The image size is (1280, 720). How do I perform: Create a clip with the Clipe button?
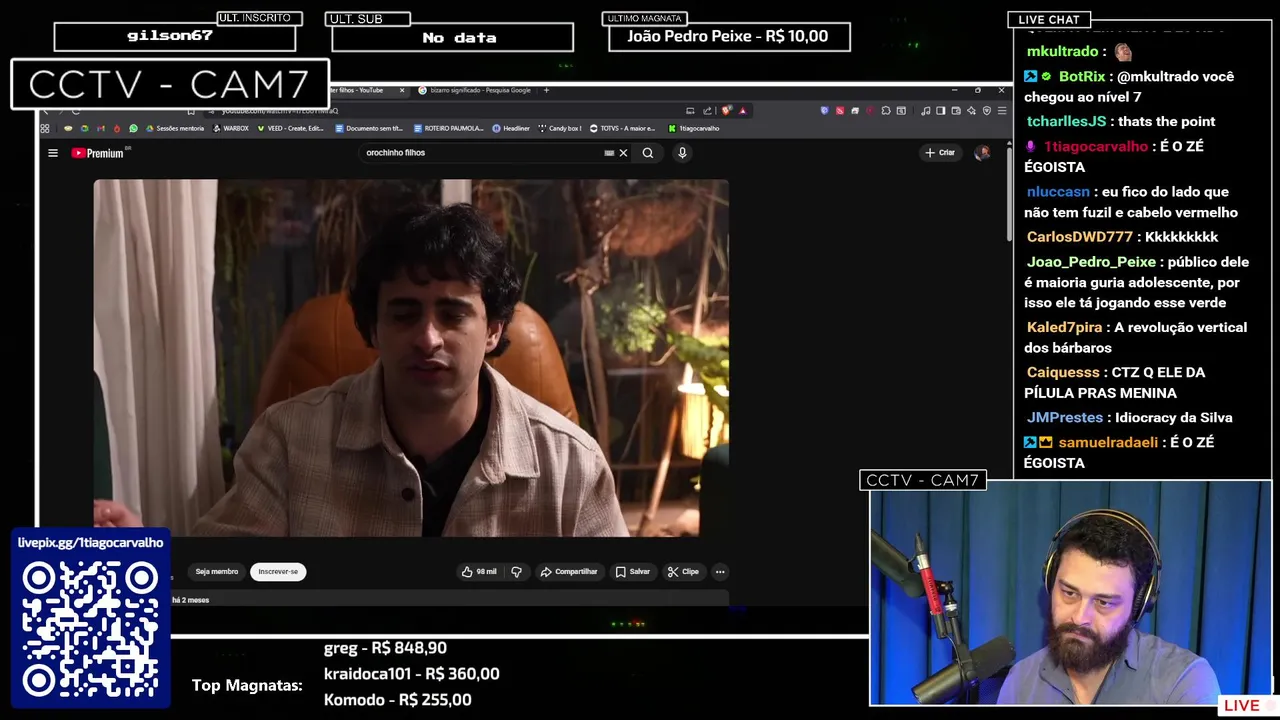coord(684,572)
